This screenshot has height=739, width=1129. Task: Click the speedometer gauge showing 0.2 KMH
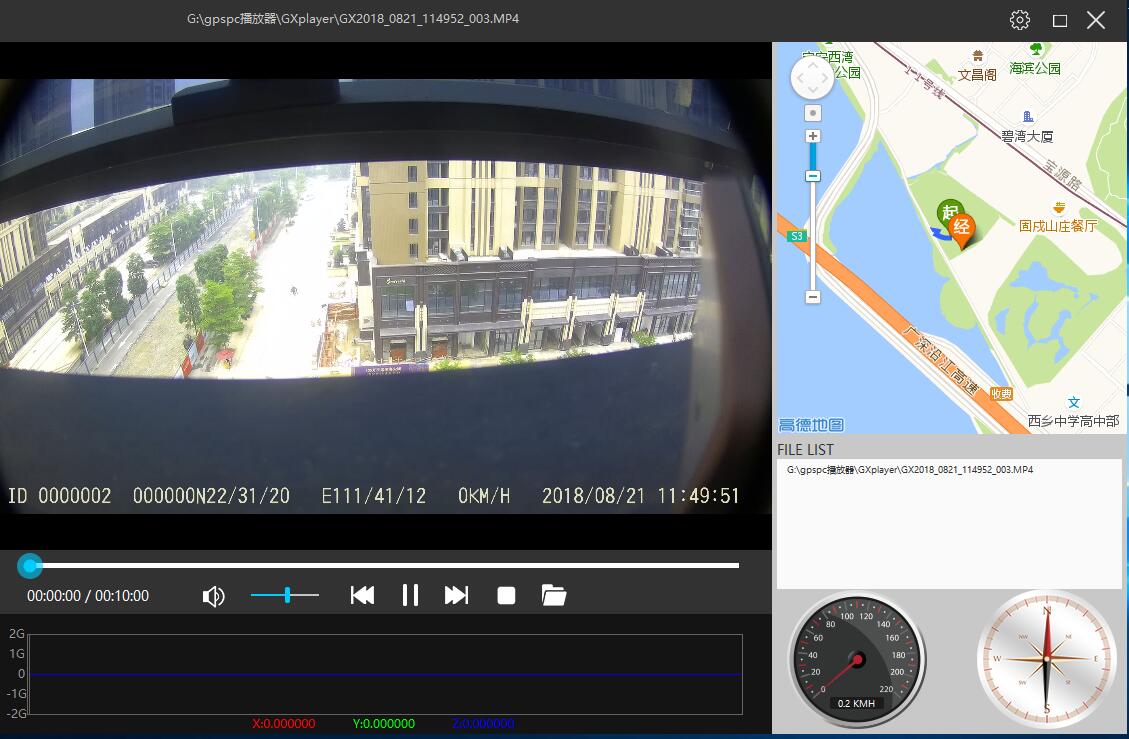click(856, 658)
